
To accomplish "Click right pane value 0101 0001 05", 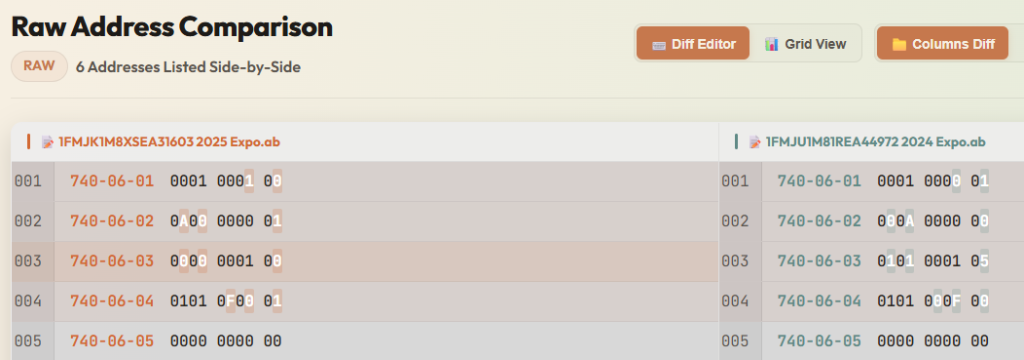I will click(933, 261).
